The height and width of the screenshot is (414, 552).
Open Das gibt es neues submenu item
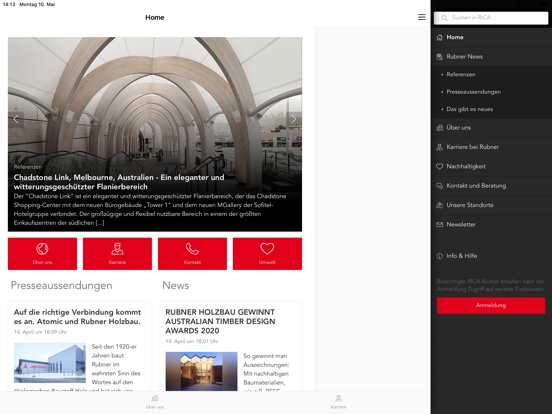(x=491, y=109)
